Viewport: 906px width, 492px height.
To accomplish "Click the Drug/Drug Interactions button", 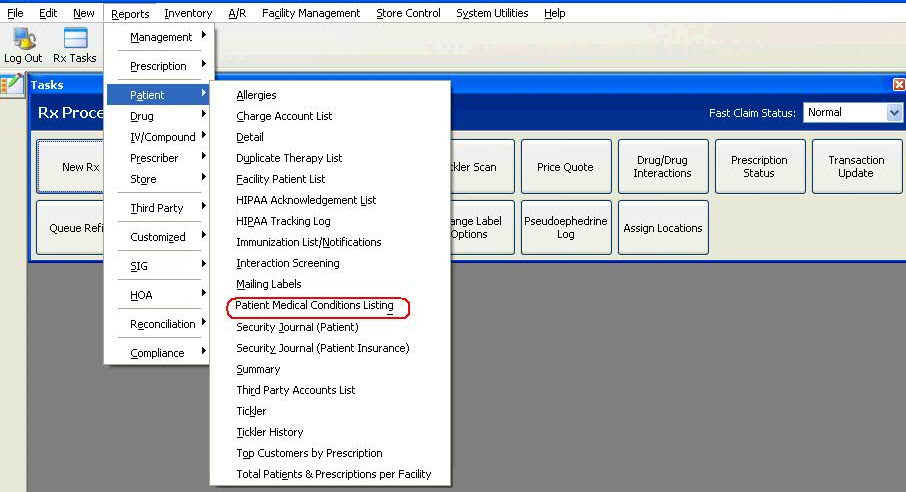I will (662, 167).
